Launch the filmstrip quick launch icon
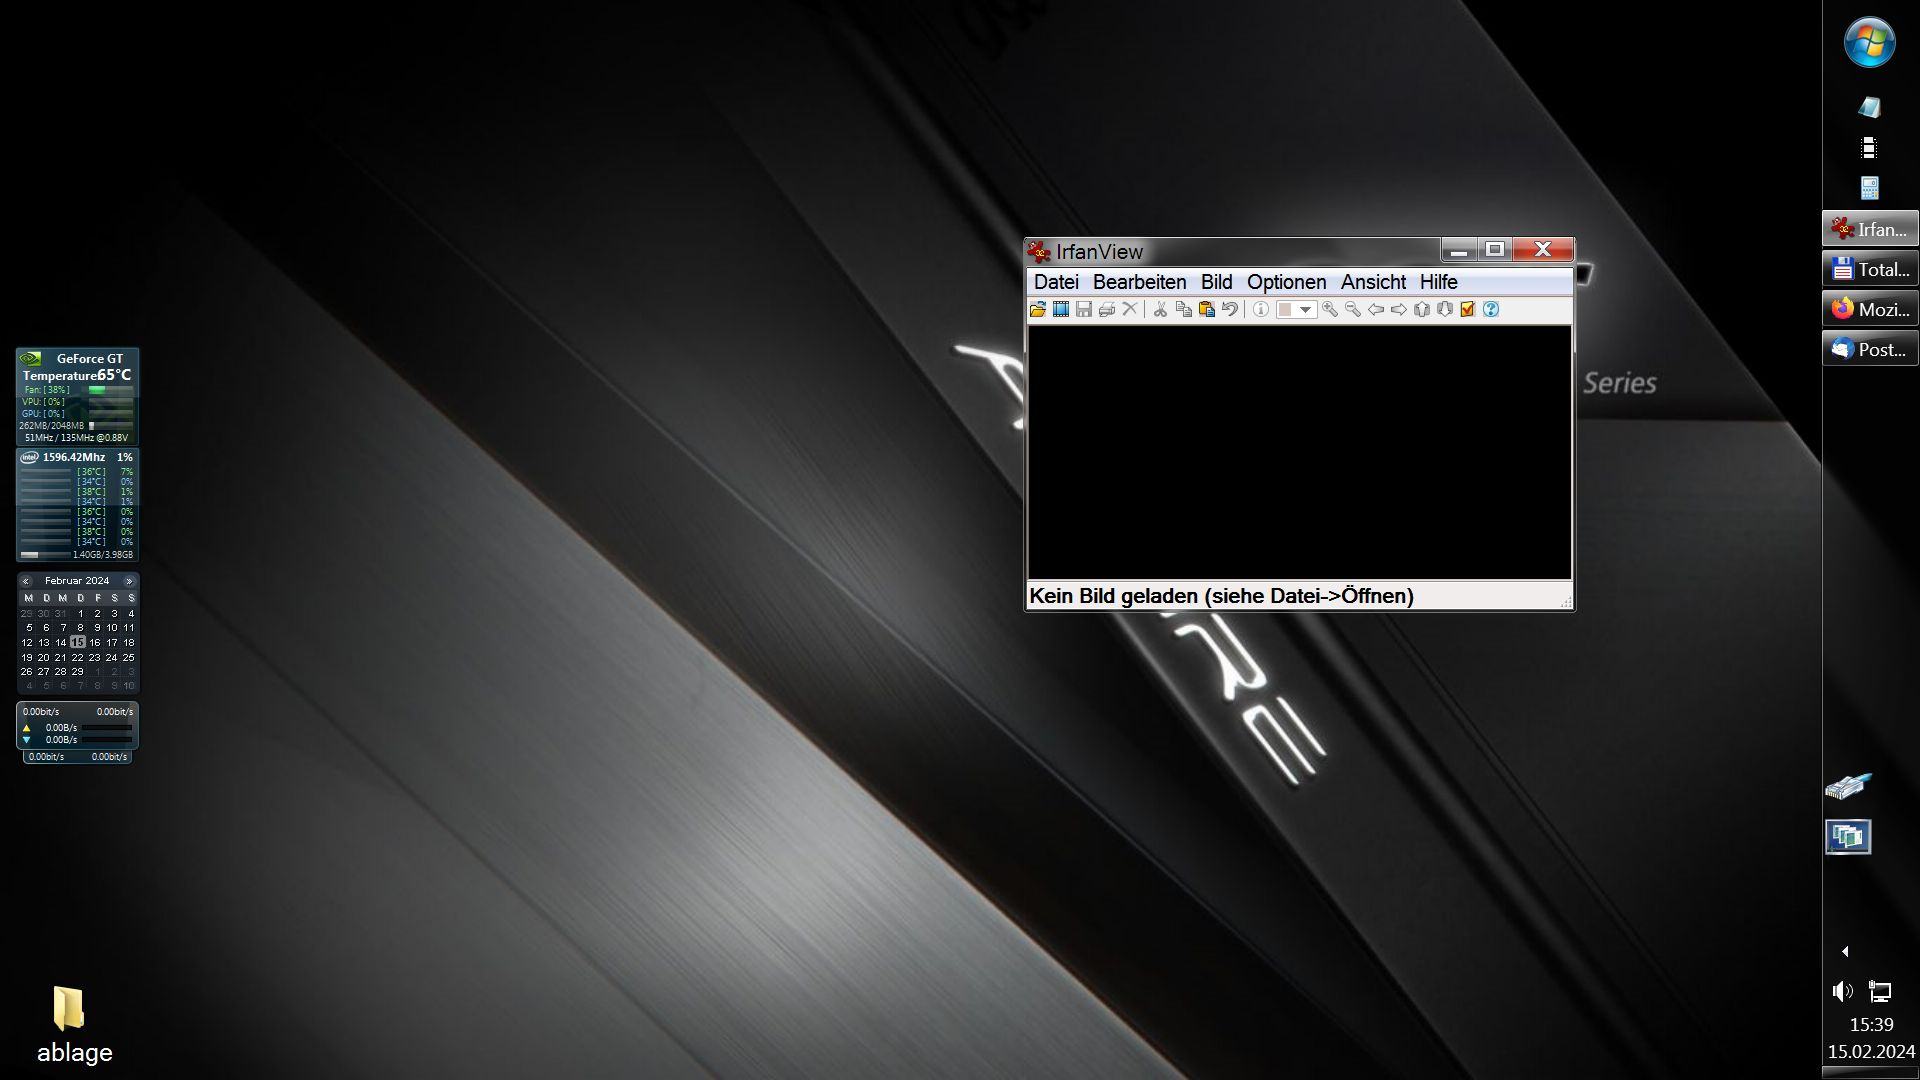The width and height of the screenshot is (1920, 1080). 1869,148
